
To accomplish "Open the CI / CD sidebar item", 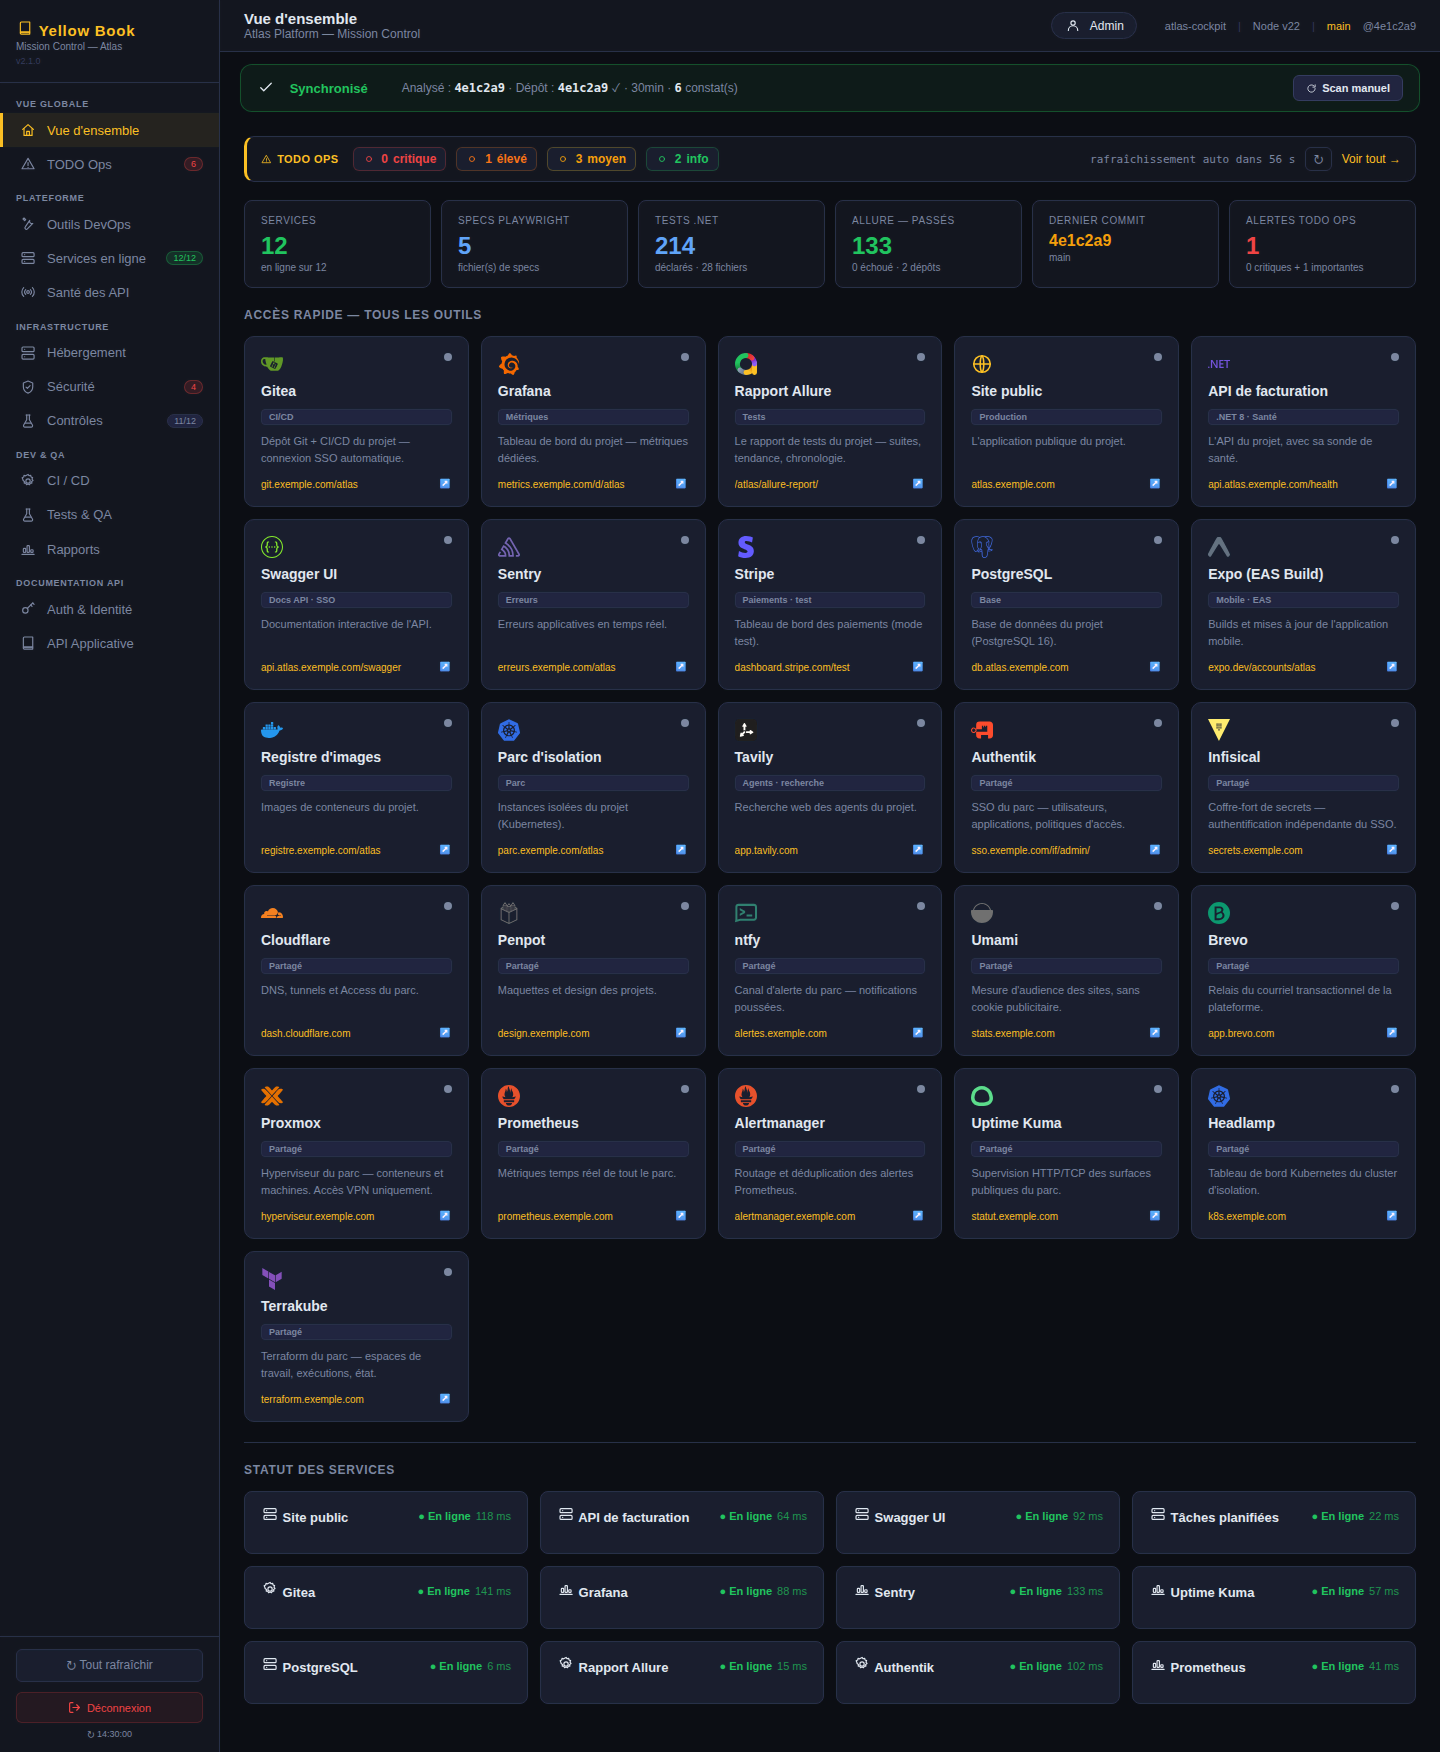I will point(110,480).
